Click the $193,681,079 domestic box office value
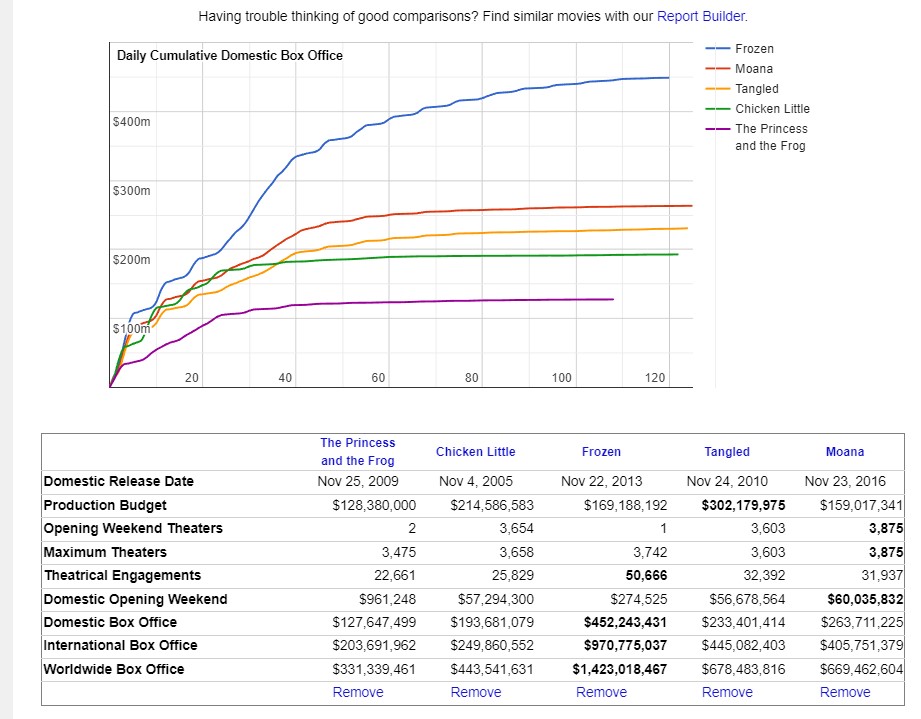This screenshot has height=719, width=921. tap(492, 622)
